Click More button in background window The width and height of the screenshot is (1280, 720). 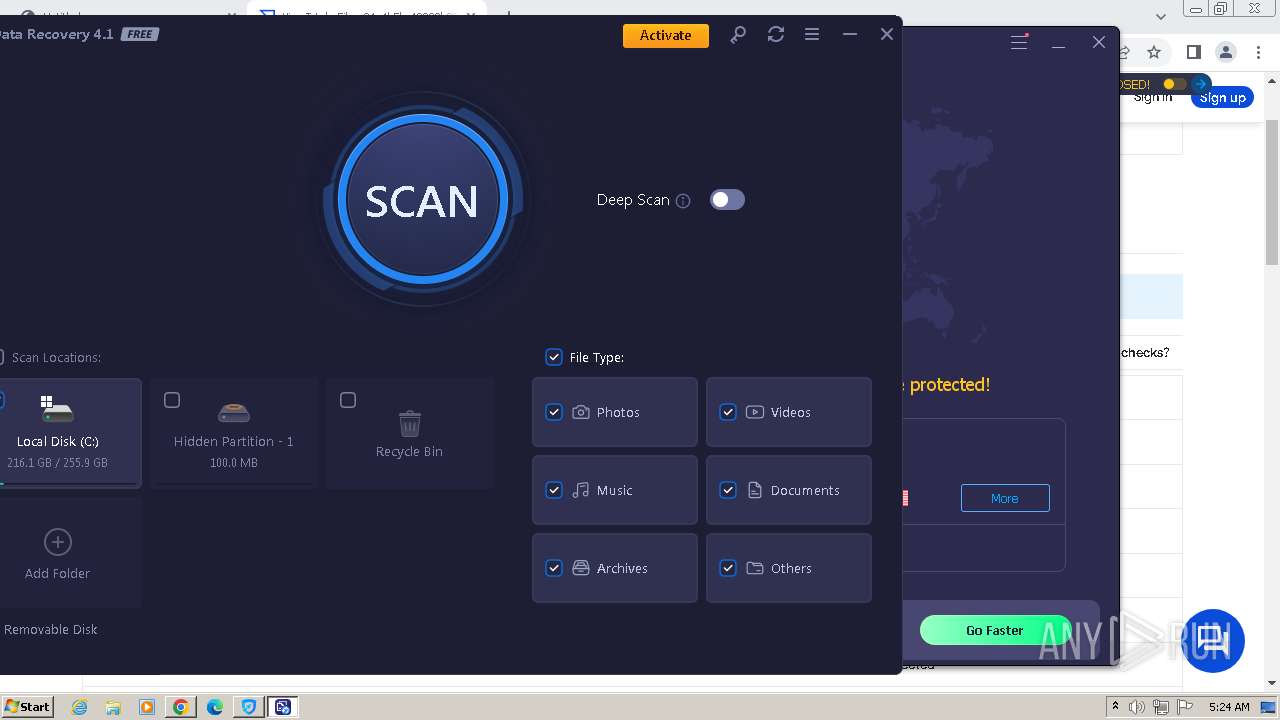(x=1005, y=498)
